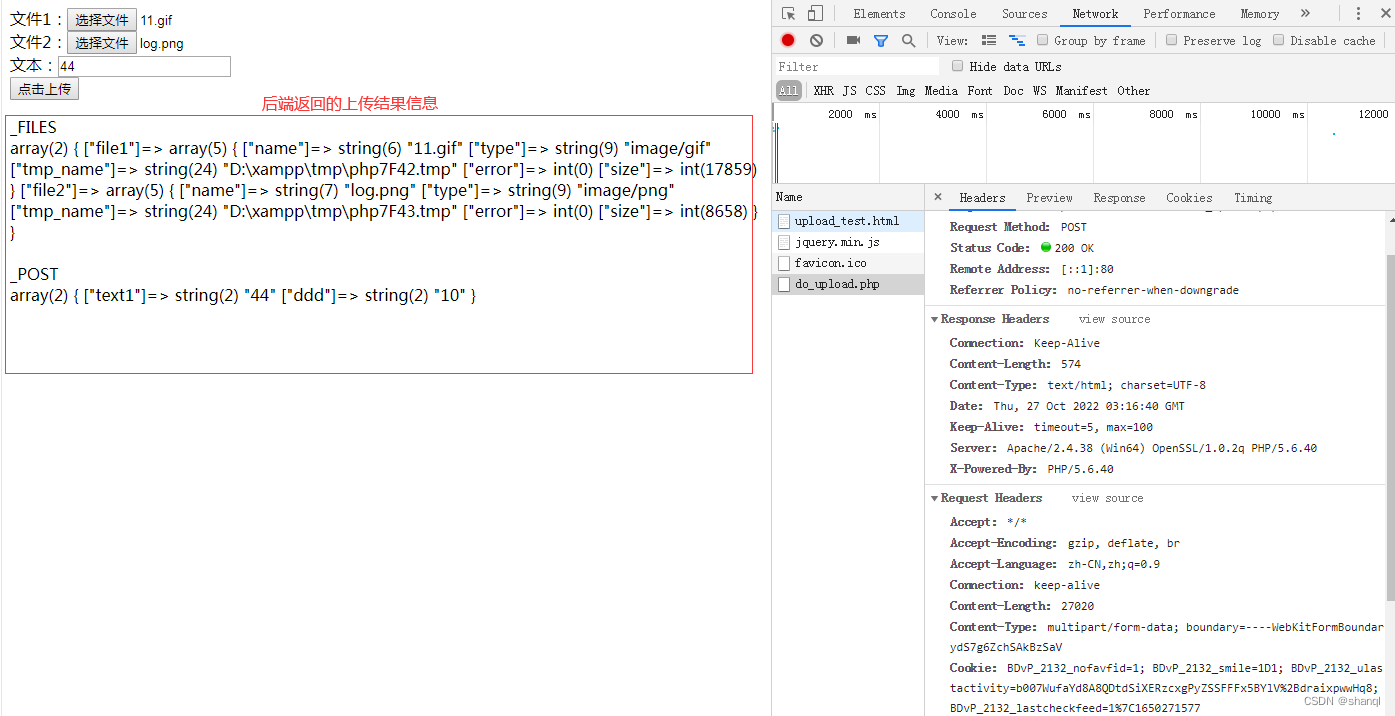Filter requests by Img
The height and width of the screenshot is (716, 1395).
[x=905, y=91]
